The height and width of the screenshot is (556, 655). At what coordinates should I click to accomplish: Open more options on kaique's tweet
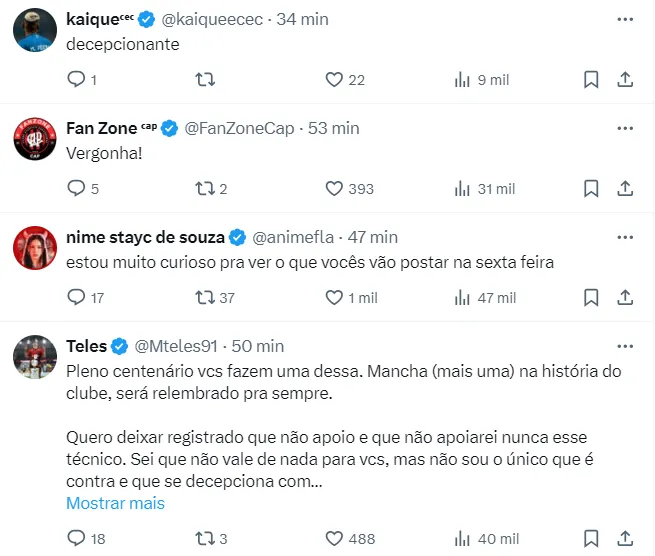625,19
